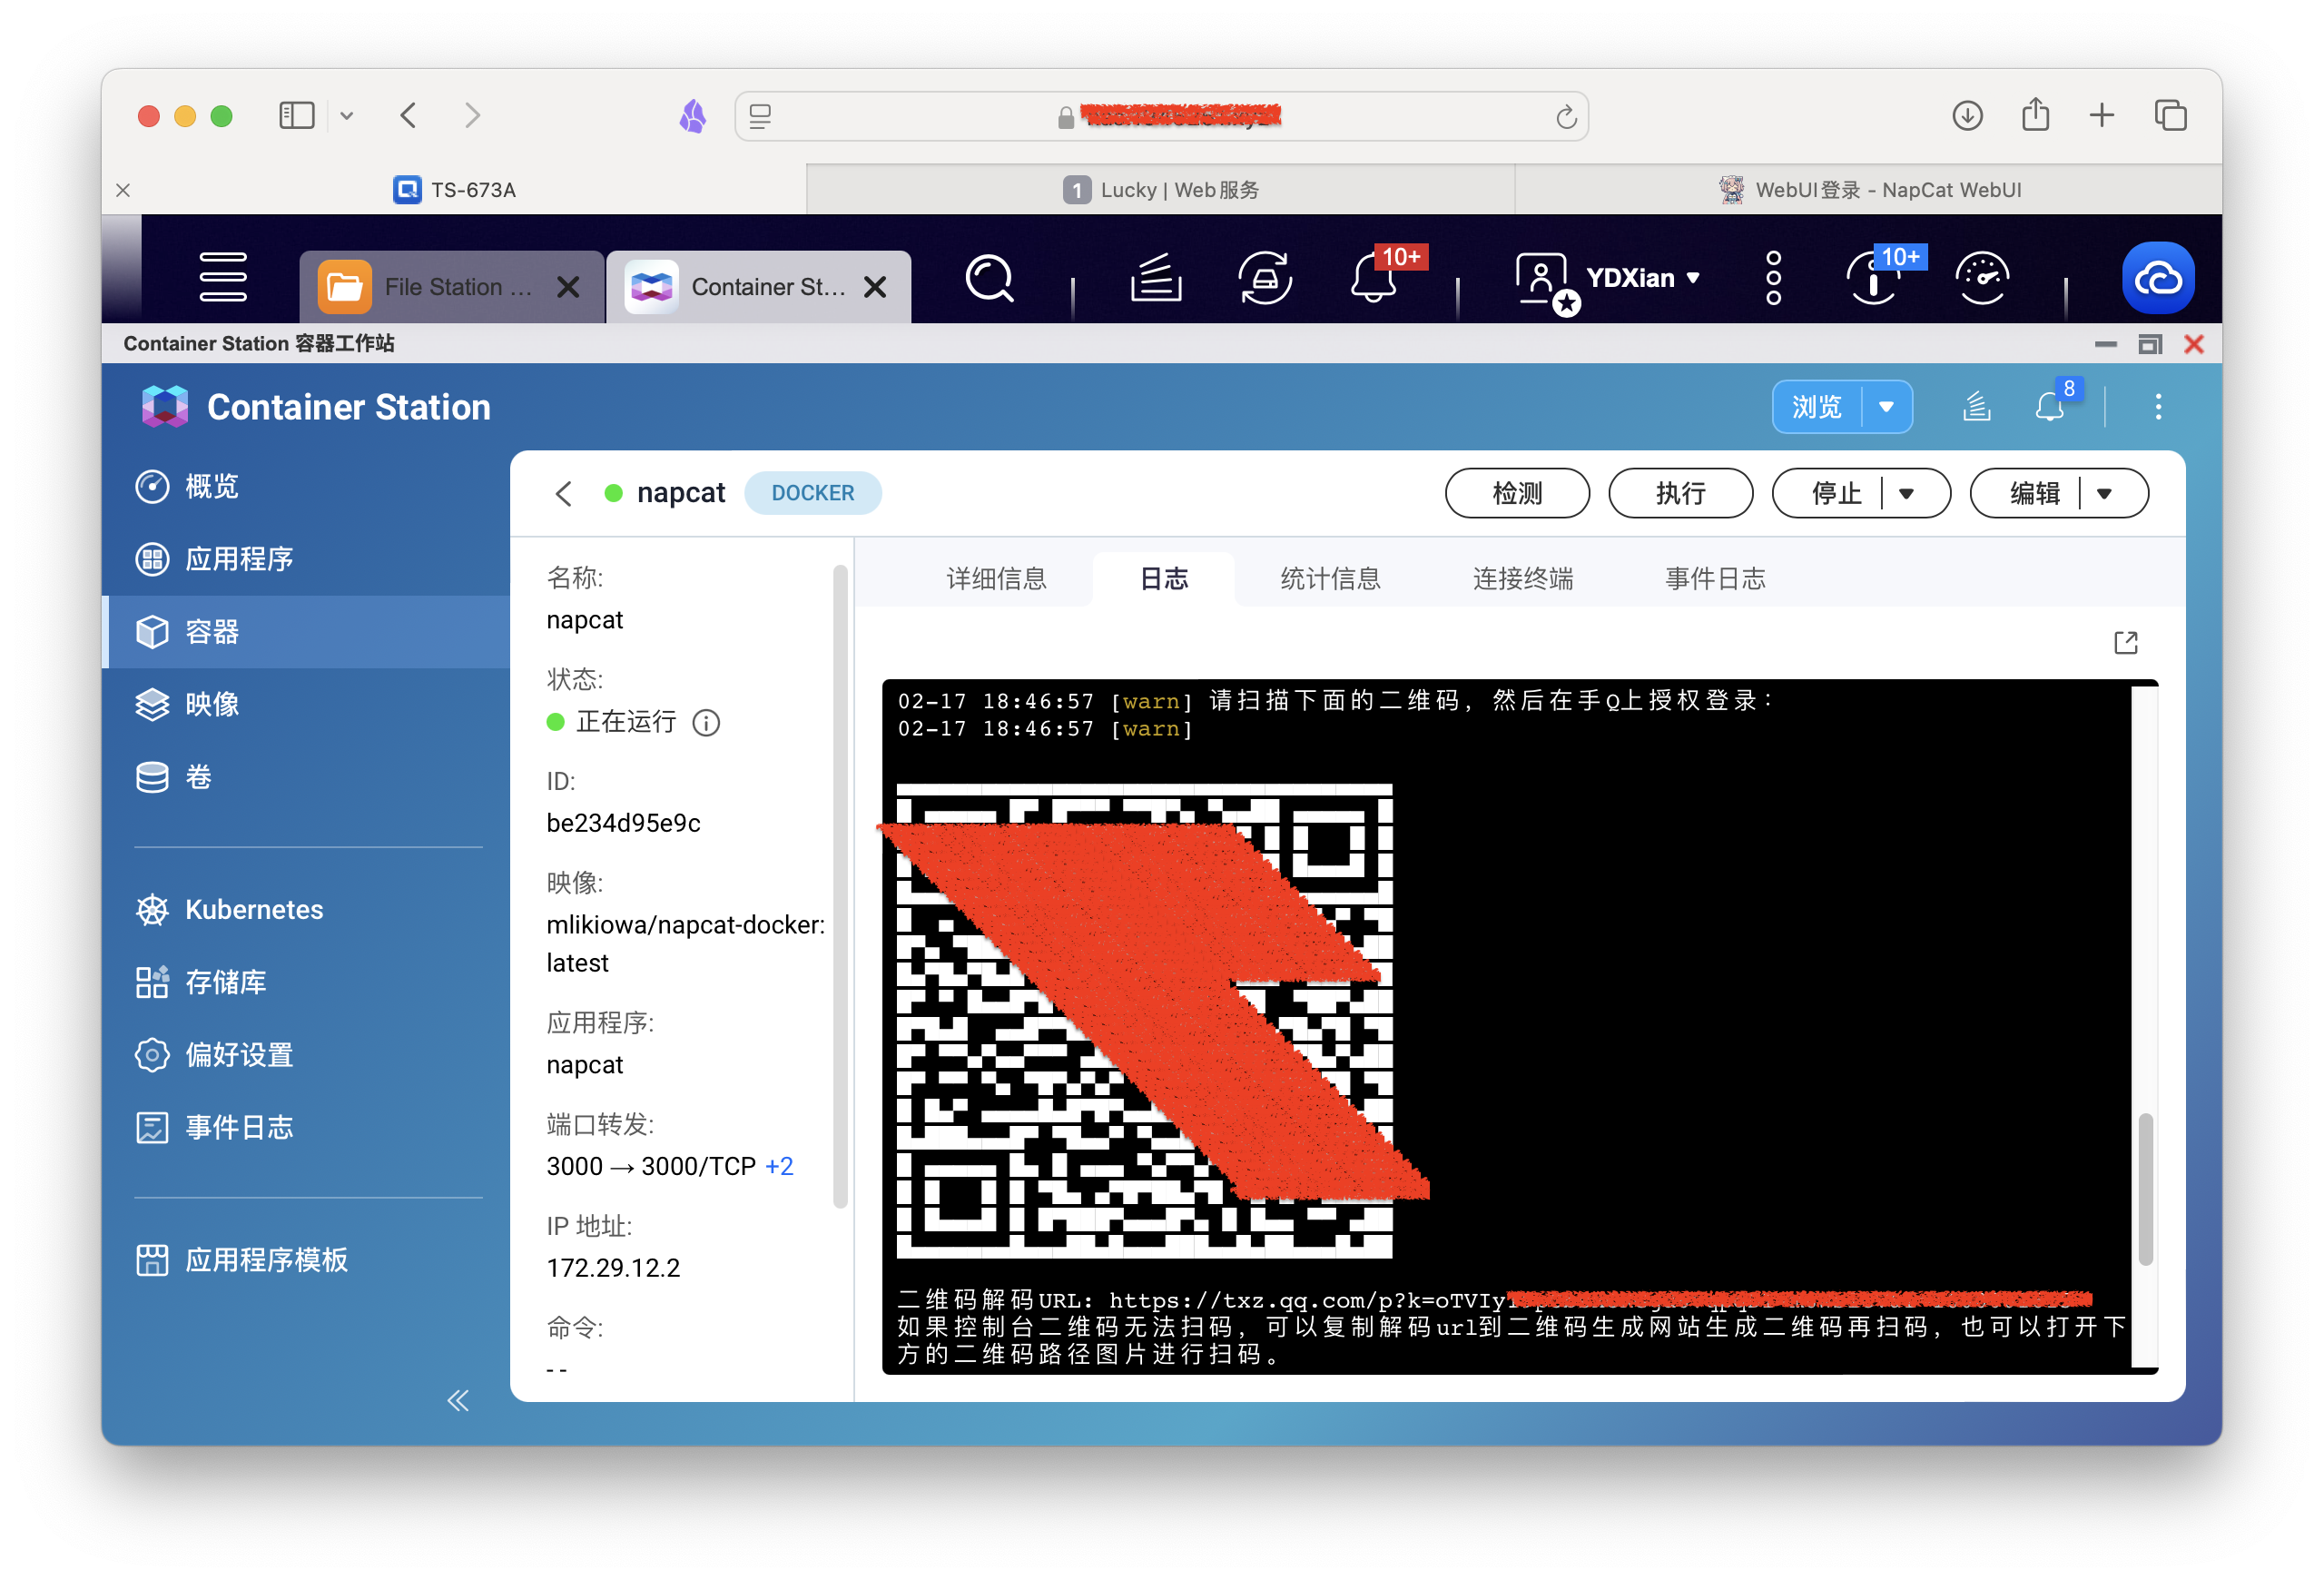Expand the 停止 dropdown arrow
Viewport: 2324px width, 1580px height.
pos(1907,493)
